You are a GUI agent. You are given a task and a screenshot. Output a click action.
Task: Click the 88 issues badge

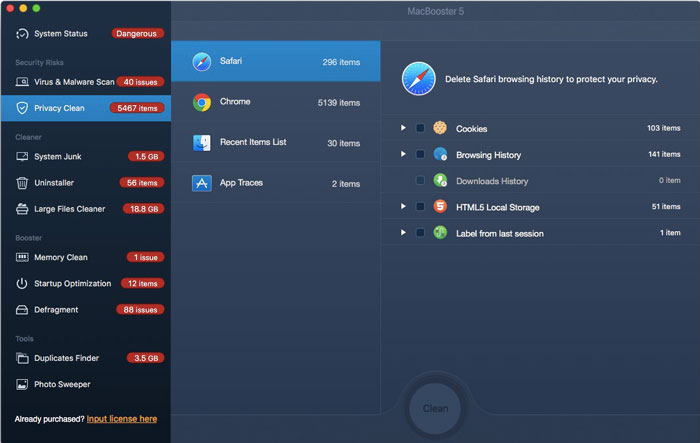click(140, 310)
